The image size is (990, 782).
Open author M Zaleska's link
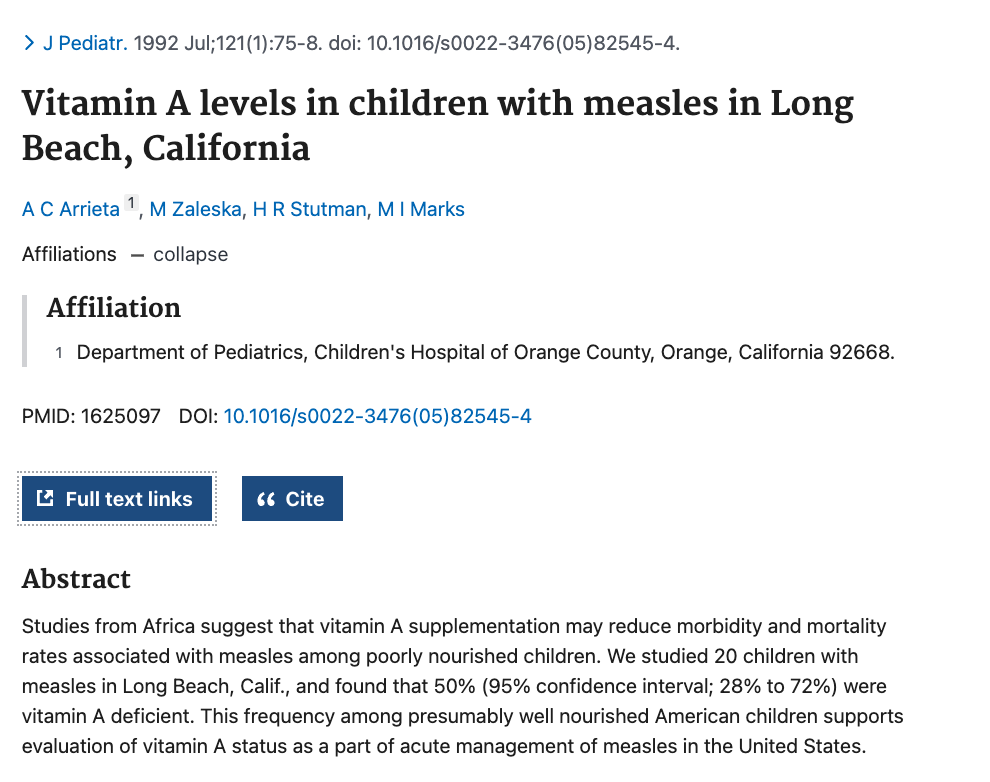pos(195,209)
